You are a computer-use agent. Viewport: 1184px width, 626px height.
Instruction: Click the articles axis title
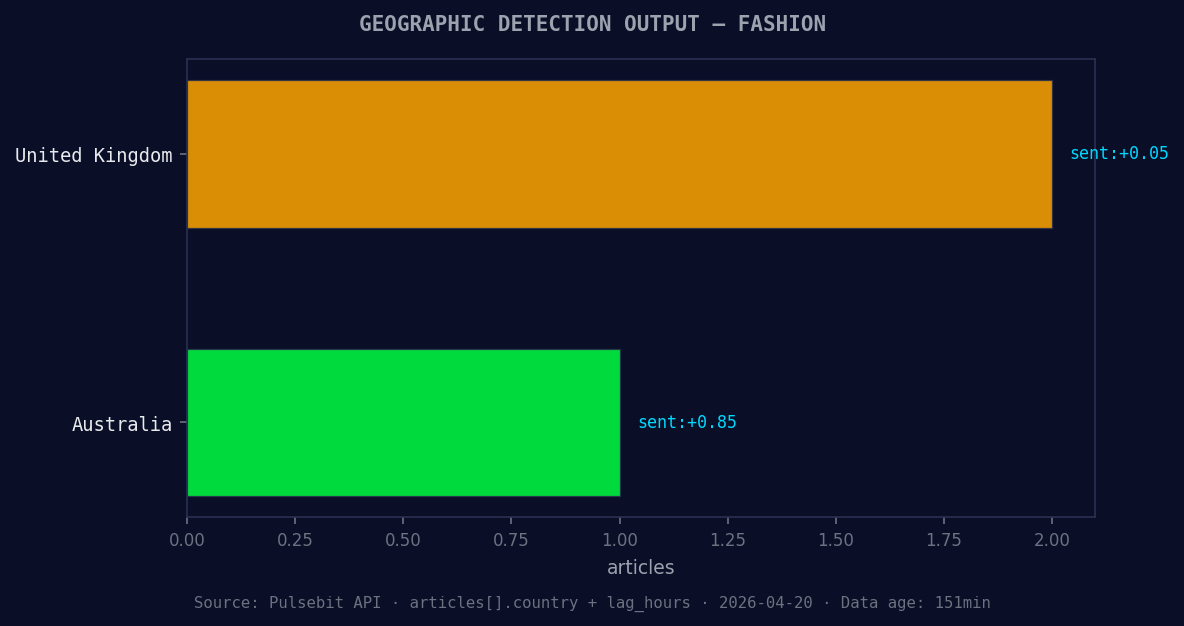click(x=640, y=567)
